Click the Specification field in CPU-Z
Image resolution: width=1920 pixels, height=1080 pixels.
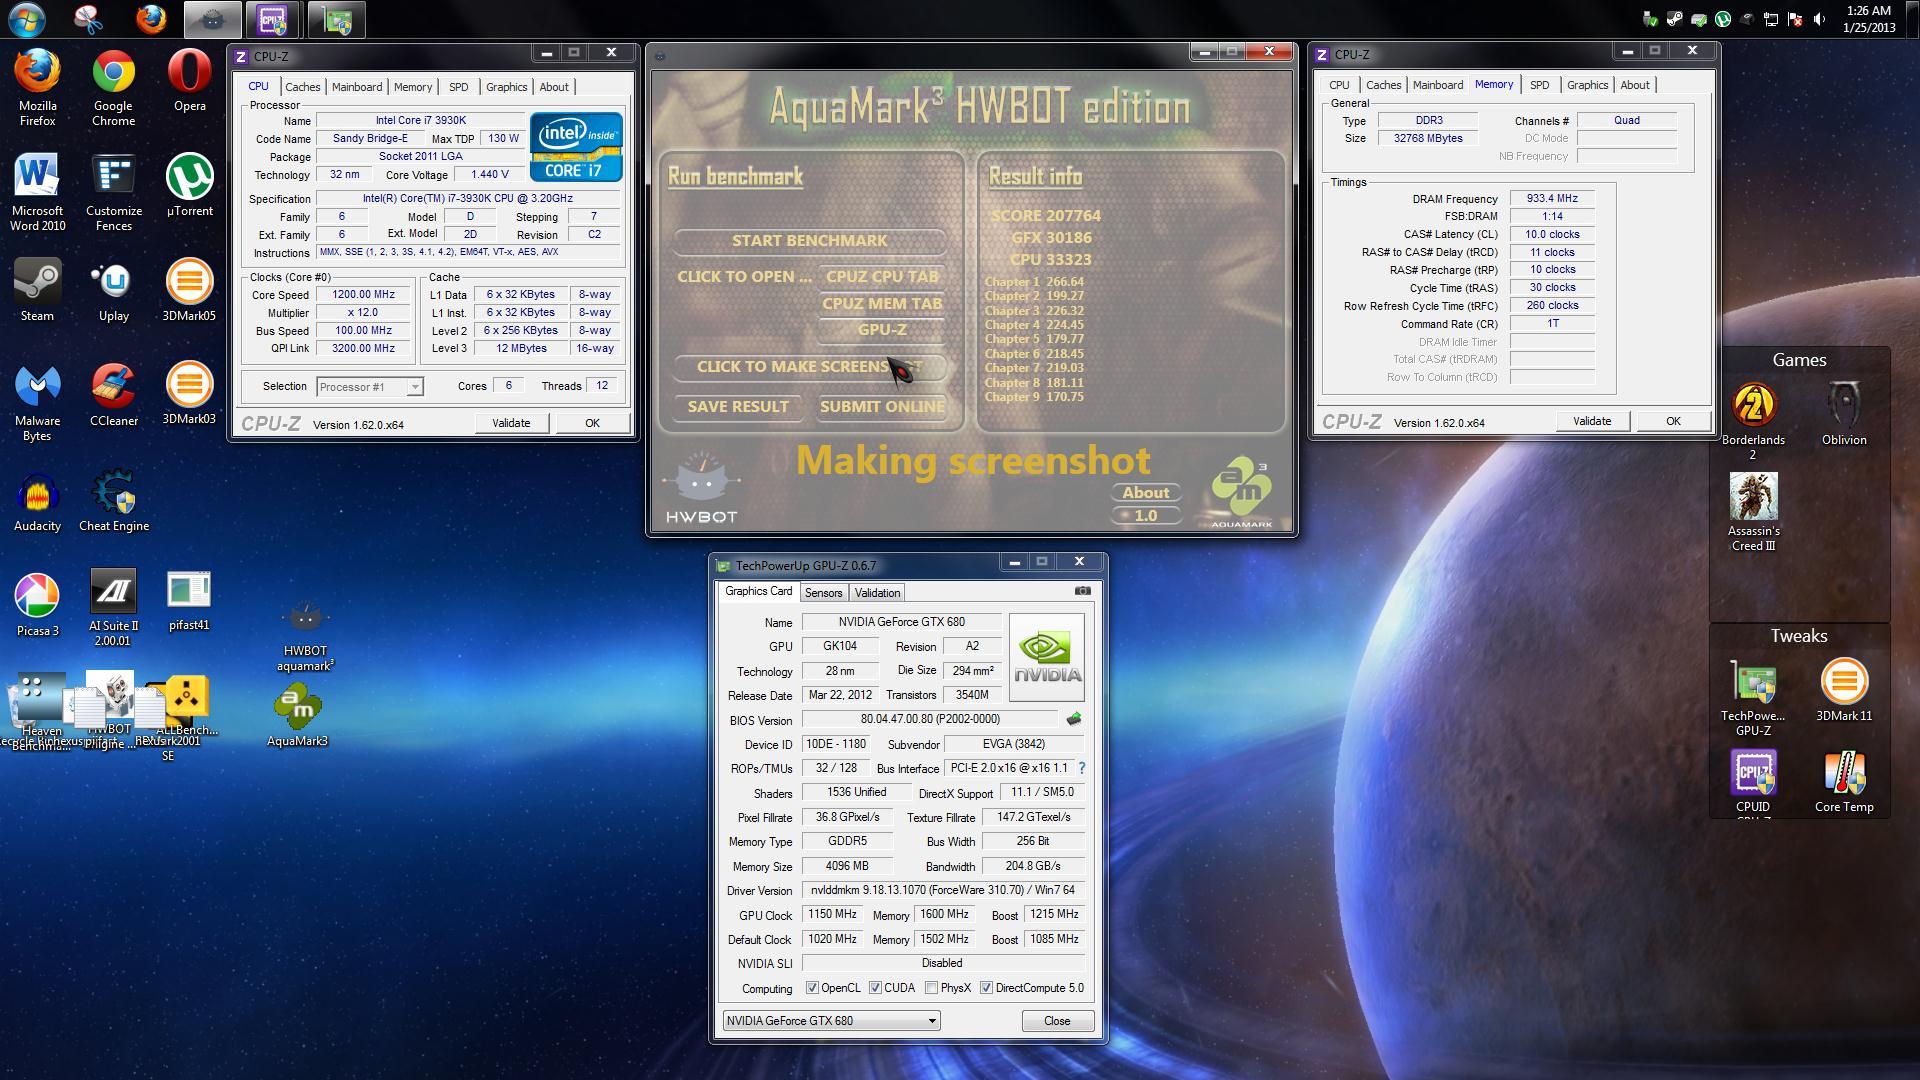[x=468, y=198]
